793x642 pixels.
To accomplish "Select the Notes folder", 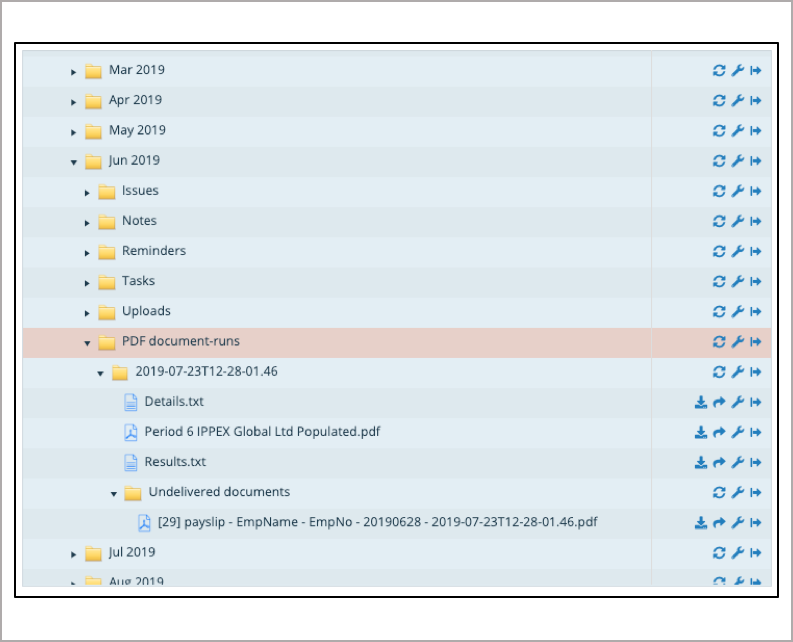I will click(x=139, y=221).
